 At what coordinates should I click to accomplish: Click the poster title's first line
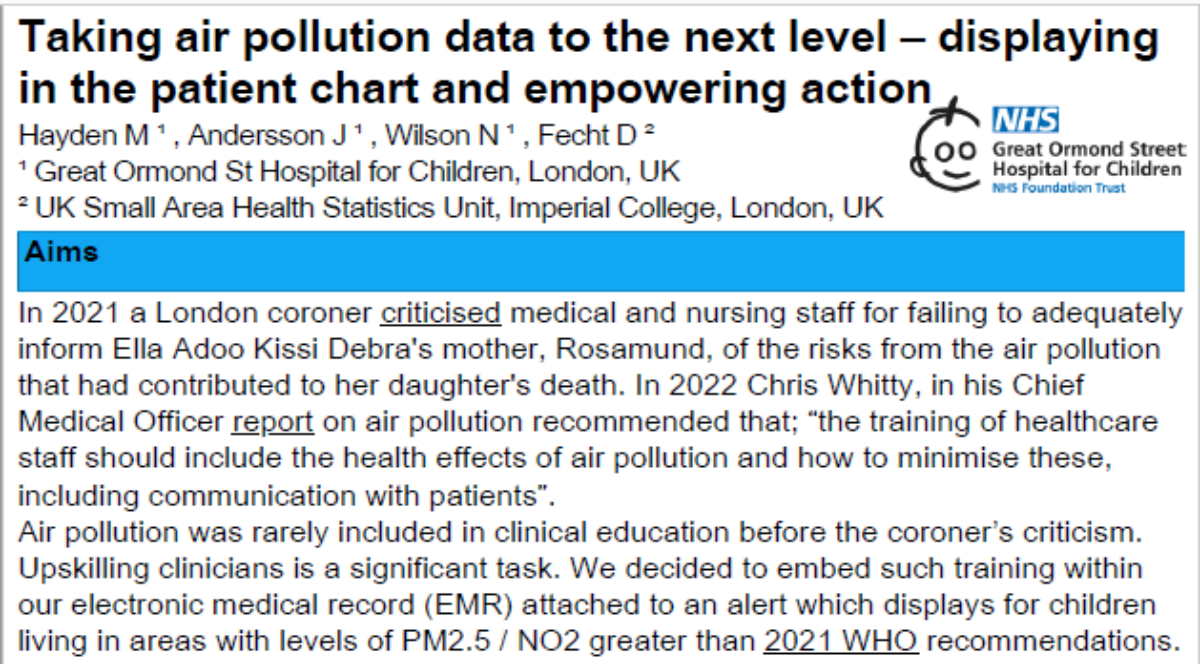click(588, 39)
